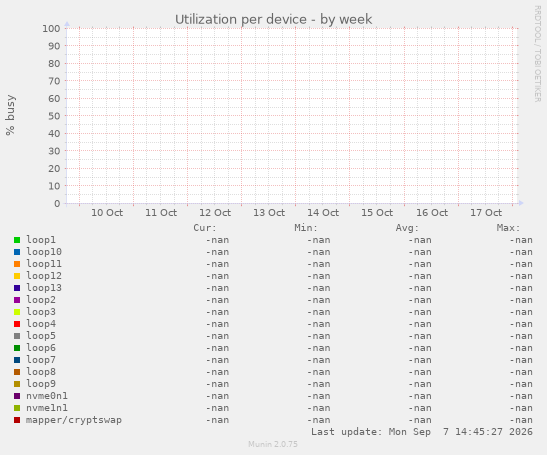This screenshot has width=547, height=455.
Task: Click the loop10 blue legend swatch
Action: click(x=17, y=252)
